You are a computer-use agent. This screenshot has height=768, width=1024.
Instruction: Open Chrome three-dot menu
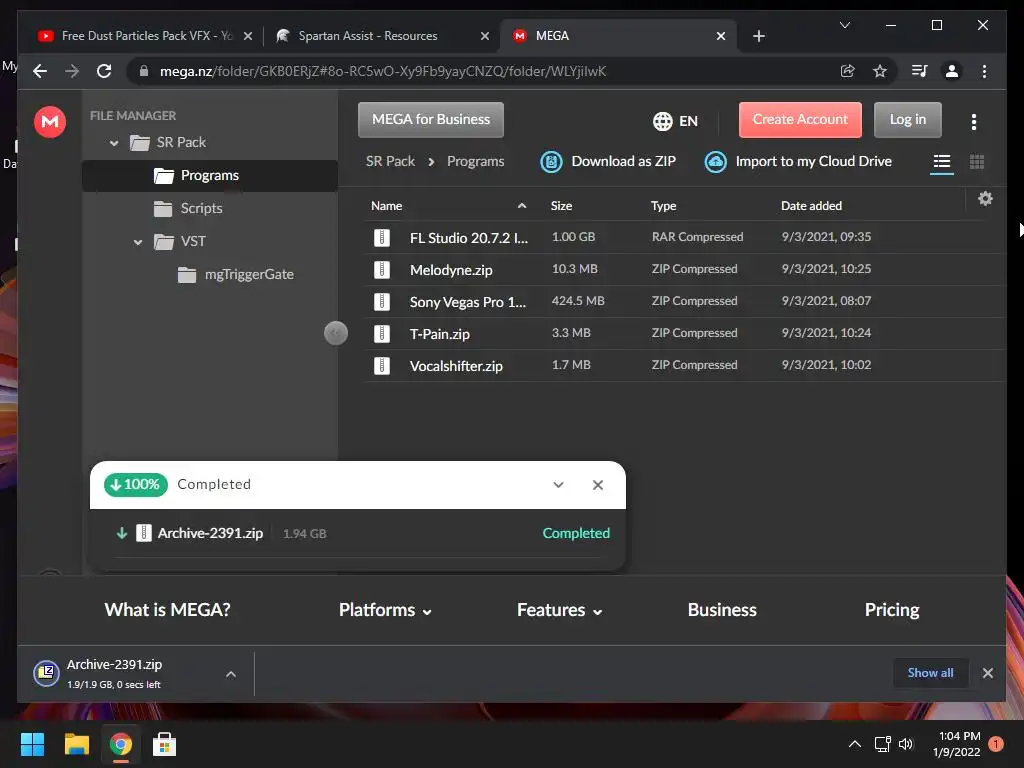tap(984, 71)
